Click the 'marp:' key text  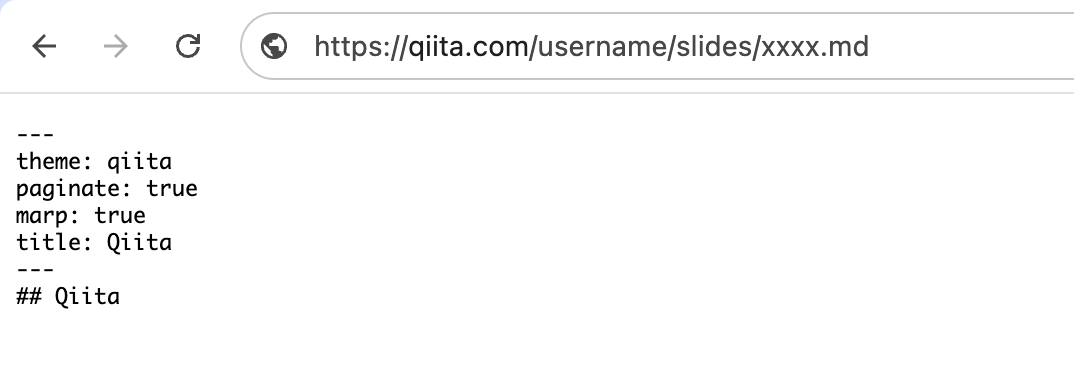click(49, 216)
